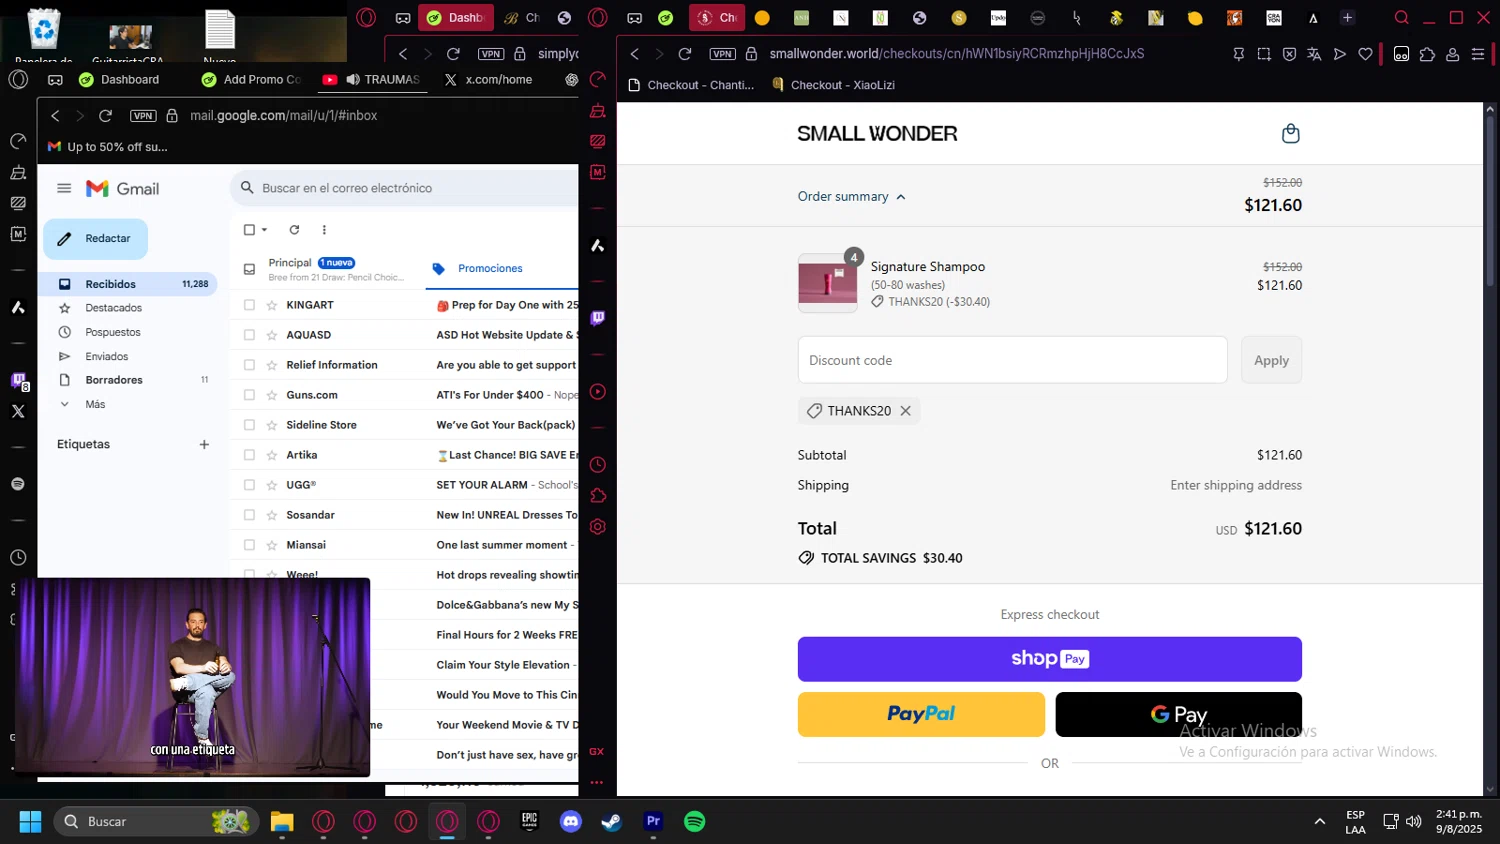The image size is (1500, 844).
Task: Tick the Guns.com email checkbox
Action: tap(249, 395)
